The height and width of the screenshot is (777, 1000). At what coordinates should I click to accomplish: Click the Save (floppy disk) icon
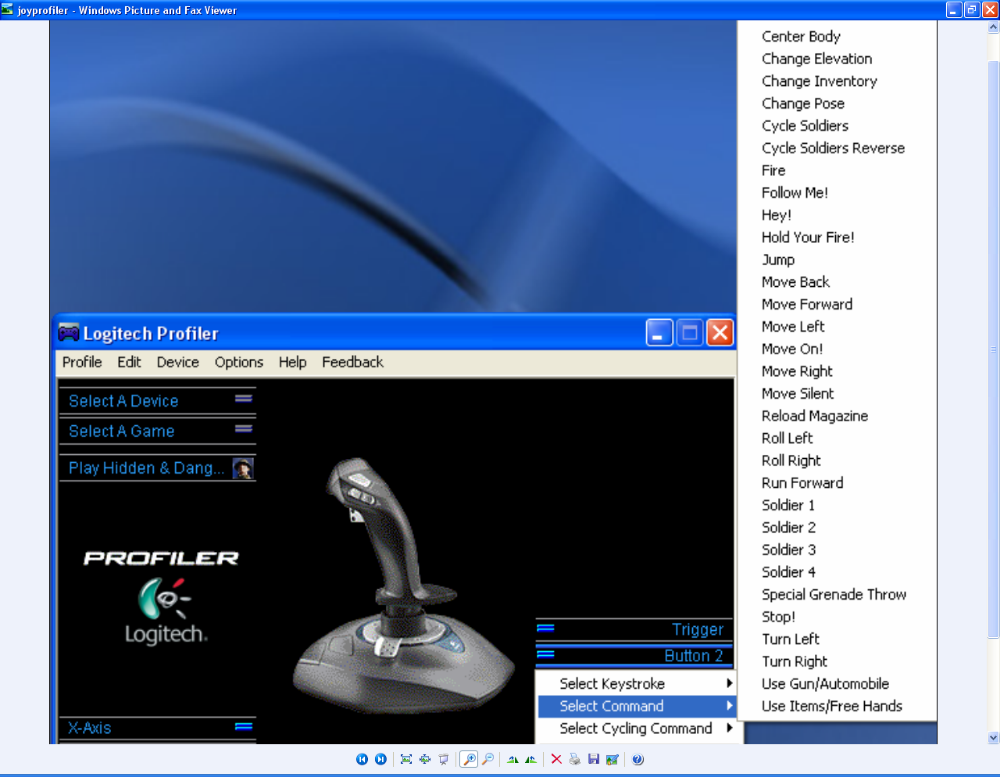(593, 759)
